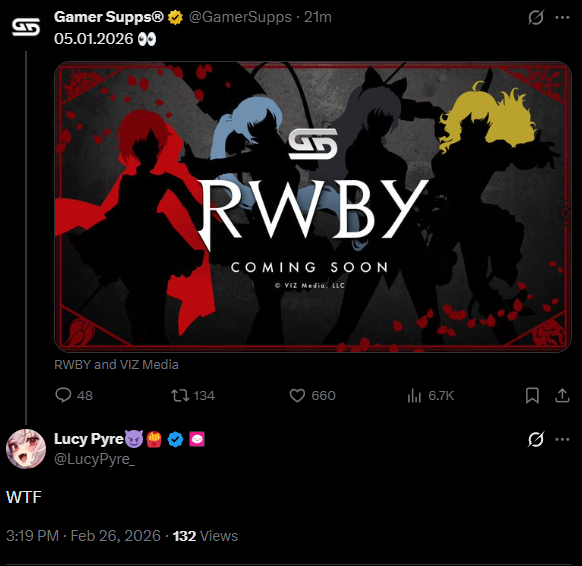Click the gold verified badge on Gamer Supps
This screenshot has height=566, width=582.
(175, 17)
